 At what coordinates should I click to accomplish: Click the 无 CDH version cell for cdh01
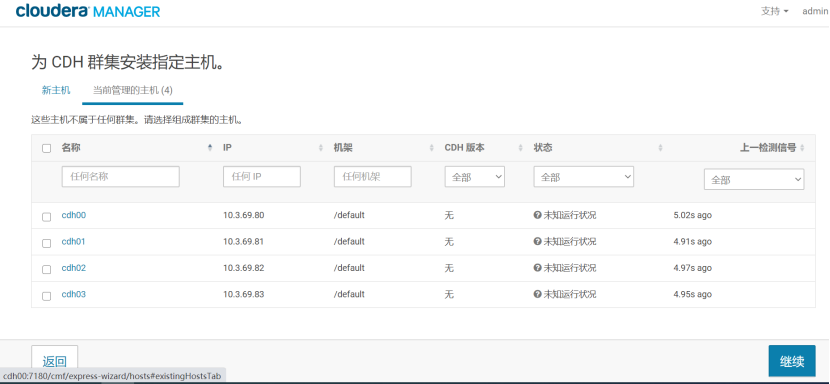click(x=449, y=242)
